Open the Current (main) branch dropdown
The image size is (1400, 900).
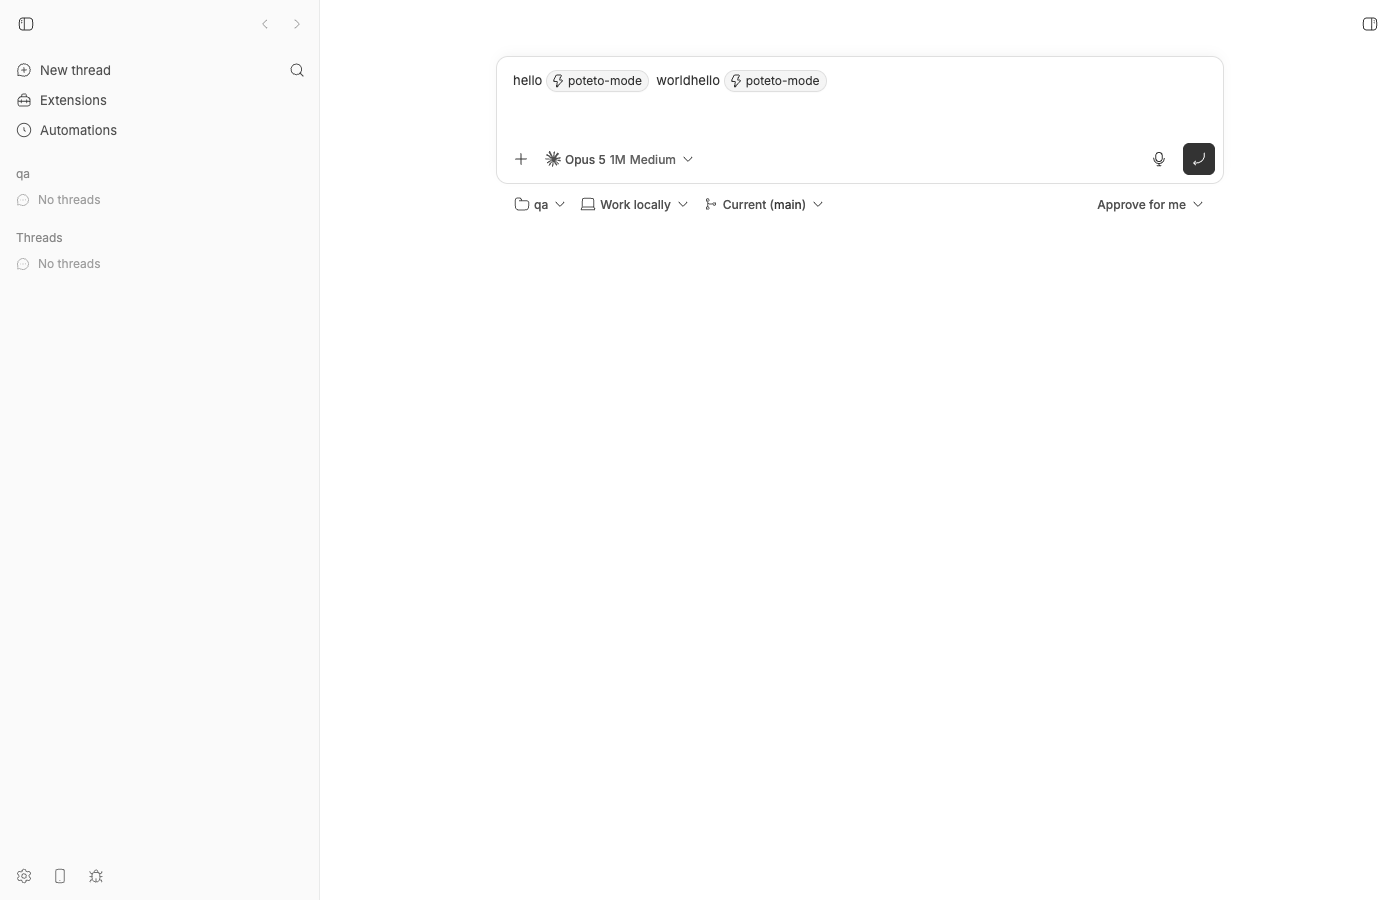pos(764,204)
